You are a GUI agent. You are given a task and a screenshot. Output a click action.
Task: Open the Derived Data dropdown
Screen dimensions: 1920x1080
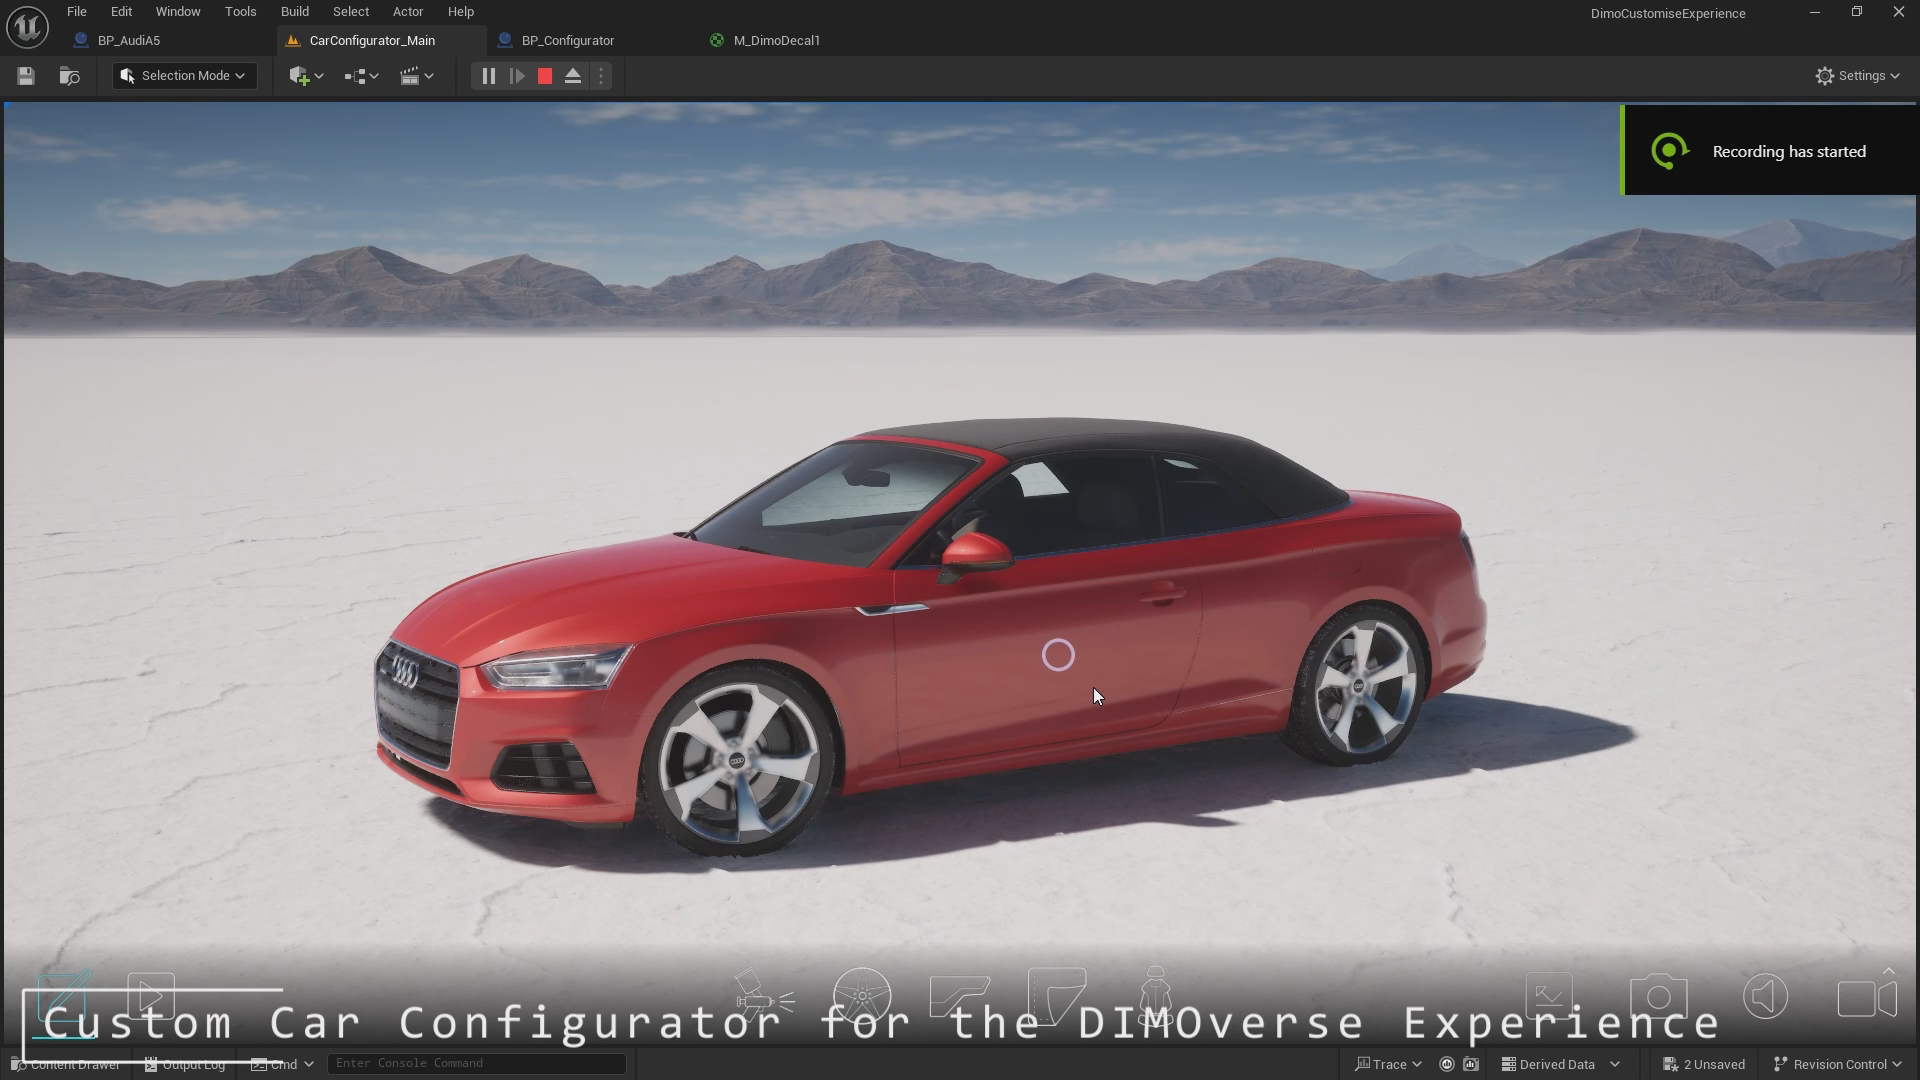(1560, 1064)
